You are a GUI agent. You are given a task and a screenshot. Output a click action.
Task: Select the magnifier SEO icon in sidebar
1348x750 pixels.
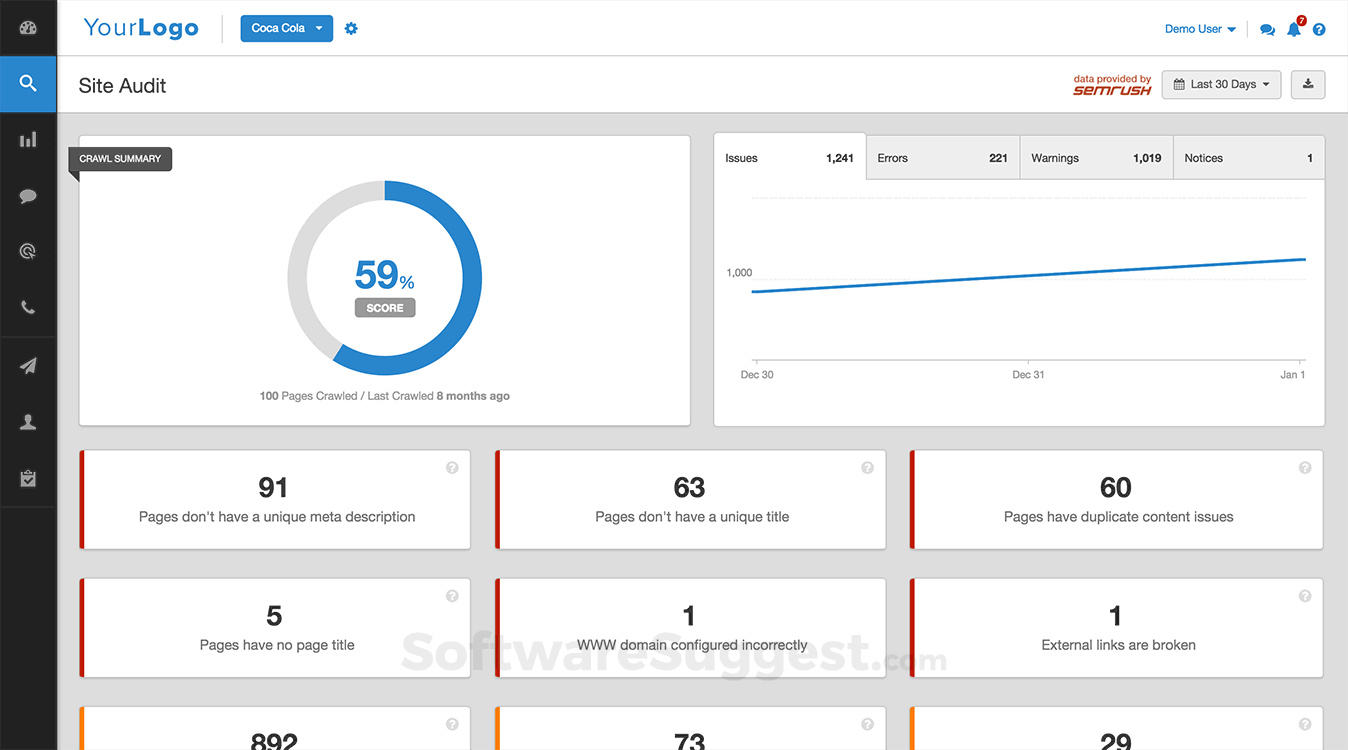(28, 84)
